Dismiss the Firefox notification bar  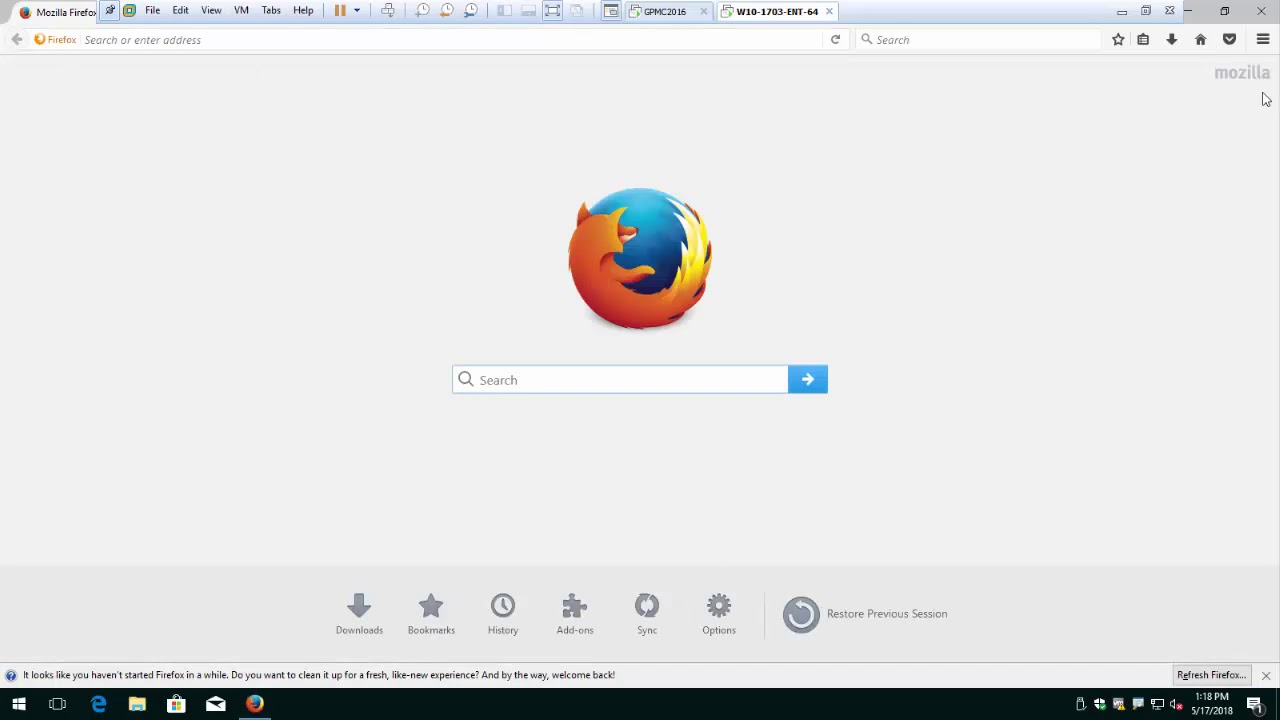1266,676
